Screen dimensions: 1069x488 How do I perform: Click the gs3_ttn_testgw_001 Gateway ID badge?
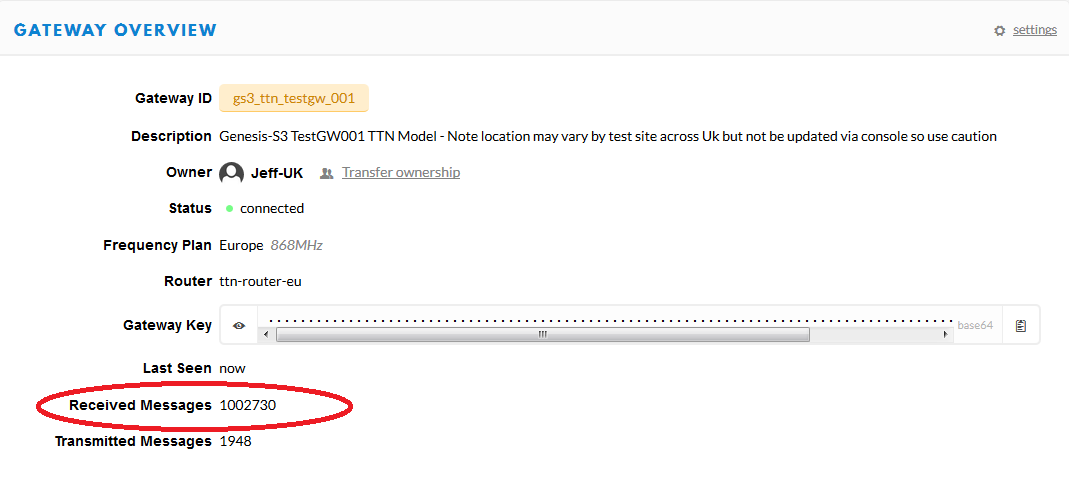click(294, 98)
